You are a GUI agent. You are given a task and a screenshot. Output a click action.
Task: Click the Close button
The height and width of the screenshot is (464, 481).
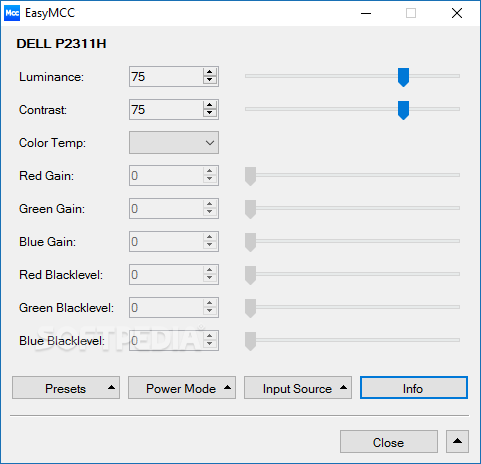click(389, 441)
